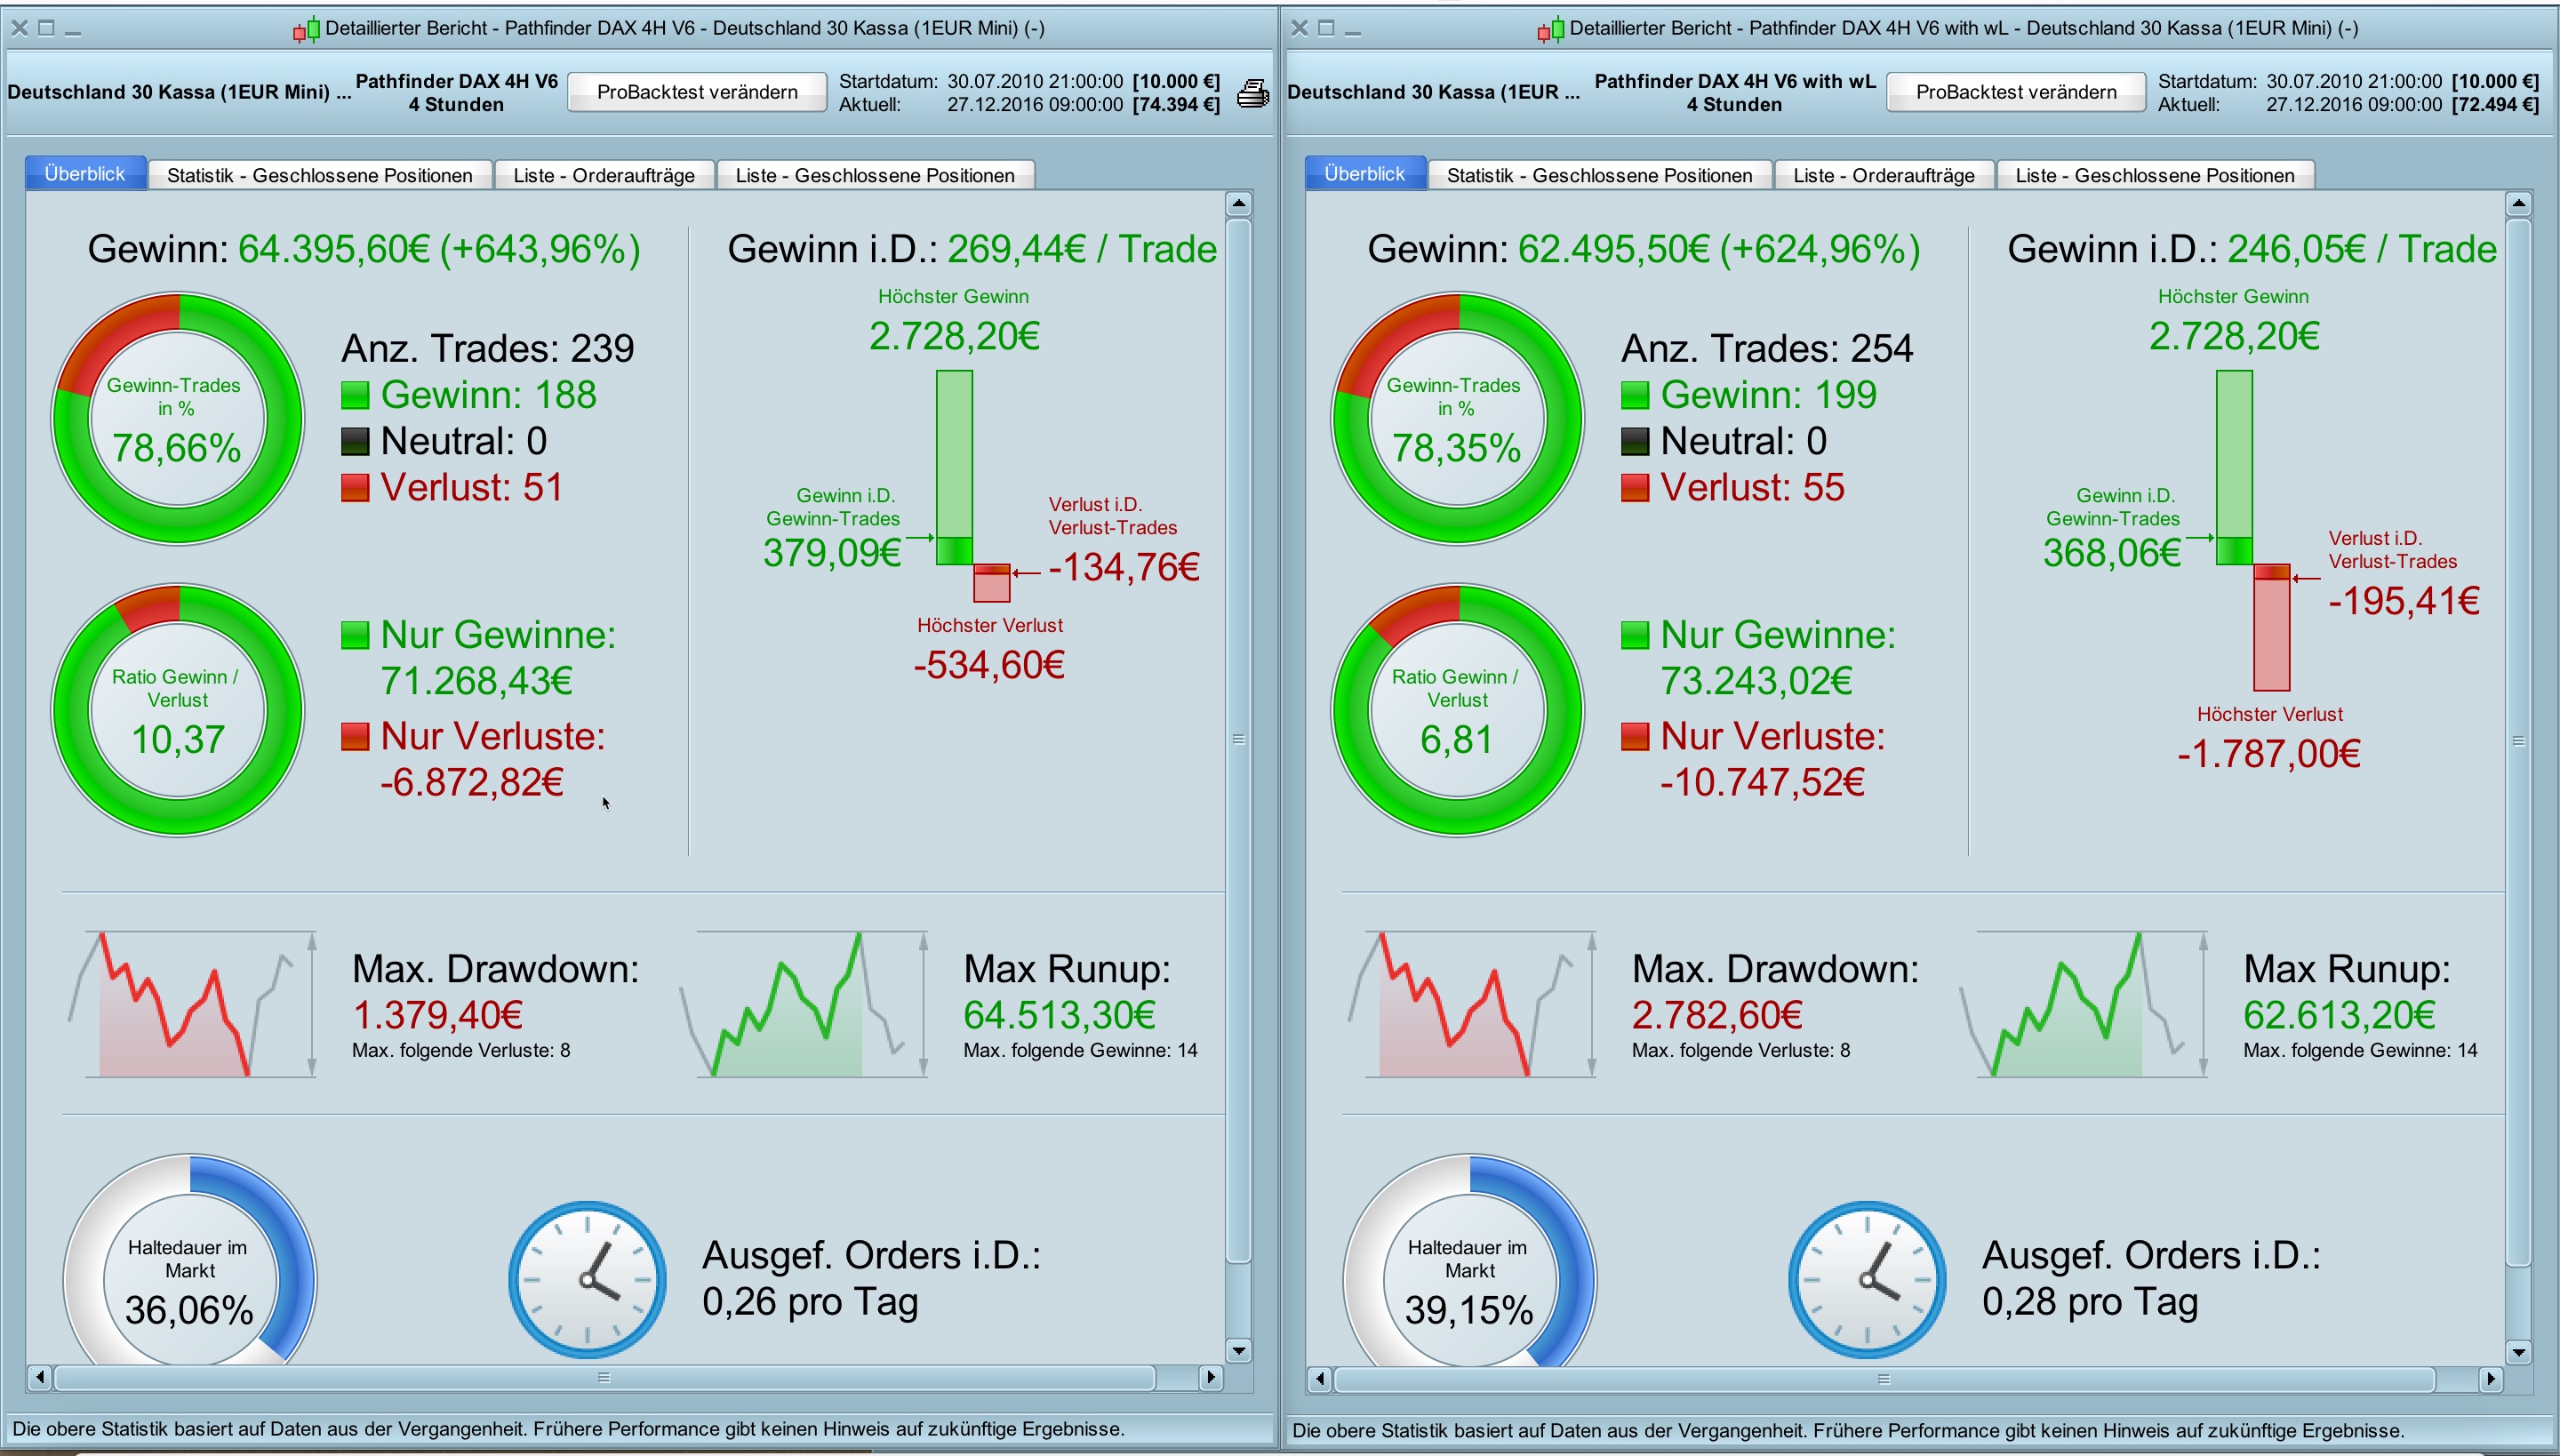Click the left report's vertical scrollbar thumb

pos(1238,740)
